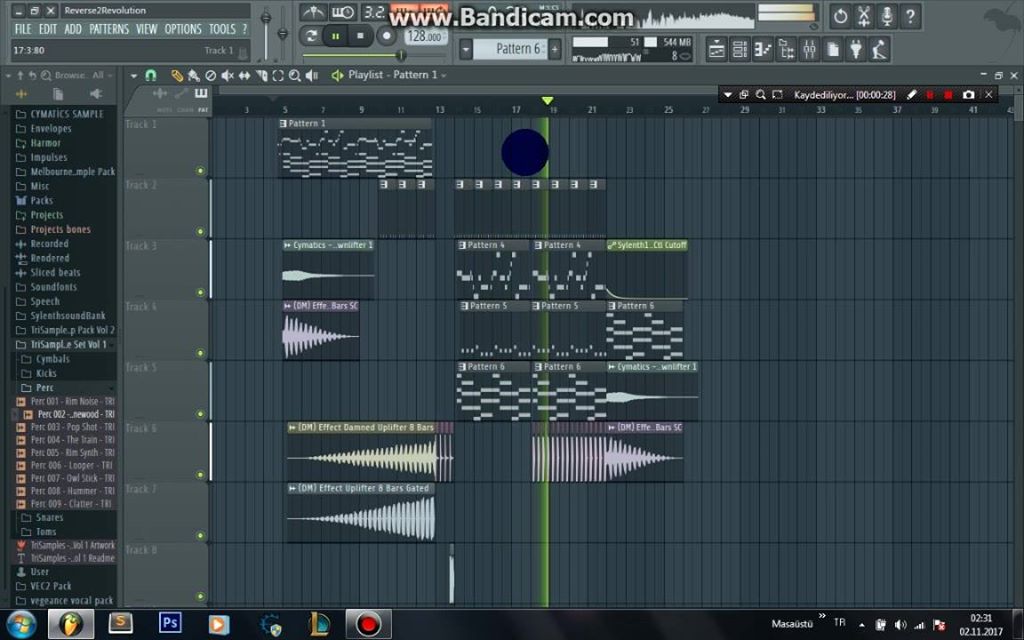Mute Track 1 with its green button
Image resolution: width=1024 pixels, height=640 pixels.
pos(200,171)
